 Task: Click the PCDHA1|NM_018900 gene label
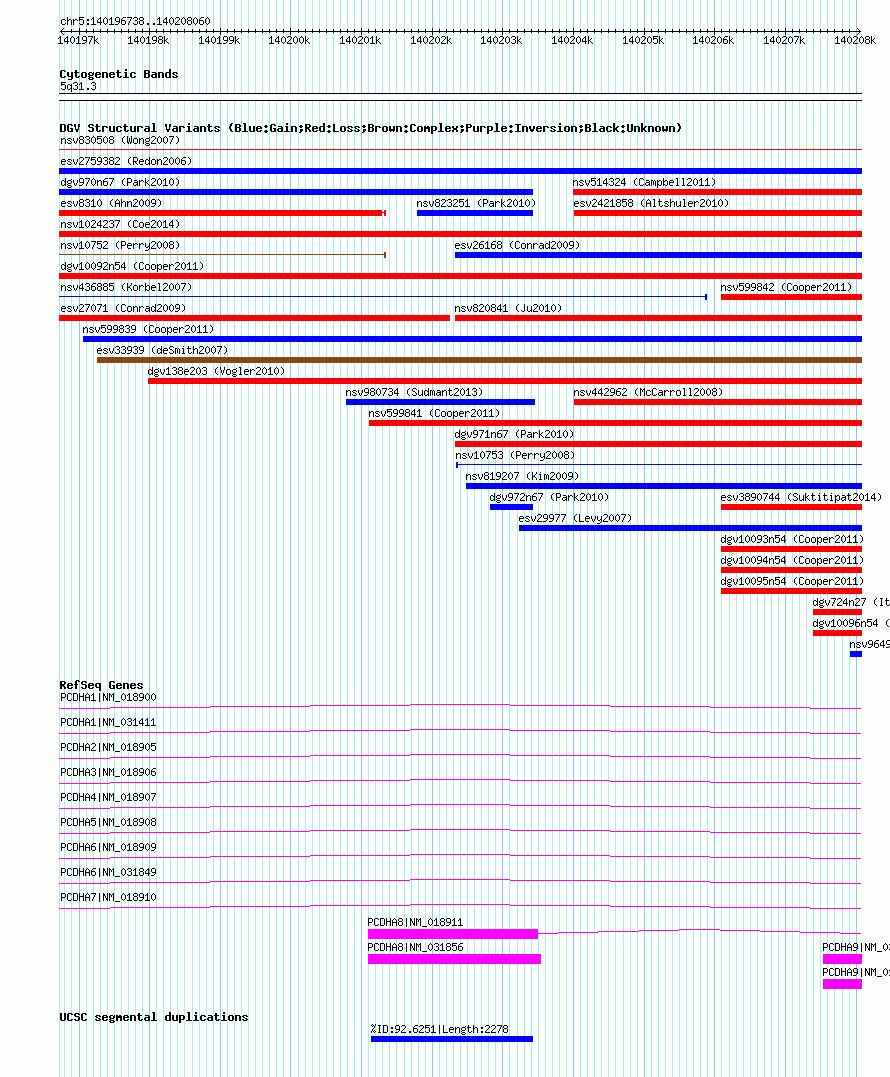click(109, 697)
